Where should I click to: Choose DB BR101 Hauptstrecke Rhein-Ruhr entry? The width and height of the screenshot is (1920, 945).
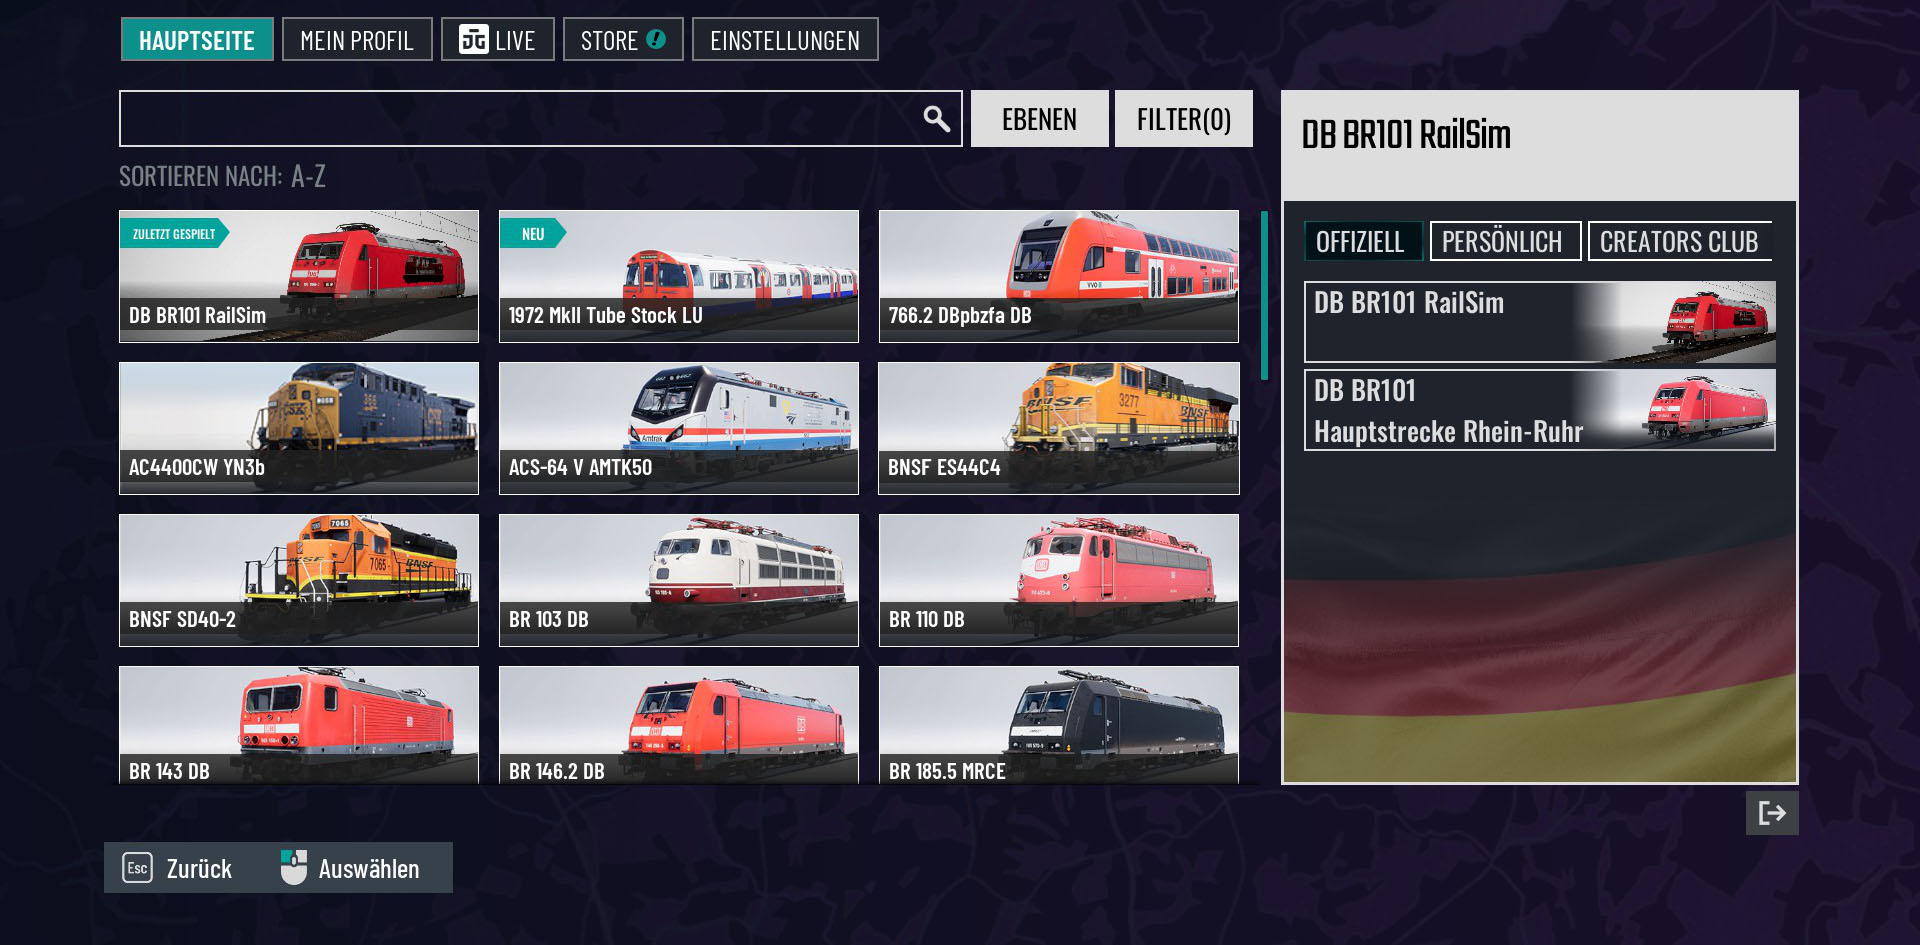pyautogui.click(x=1540, y=410)
